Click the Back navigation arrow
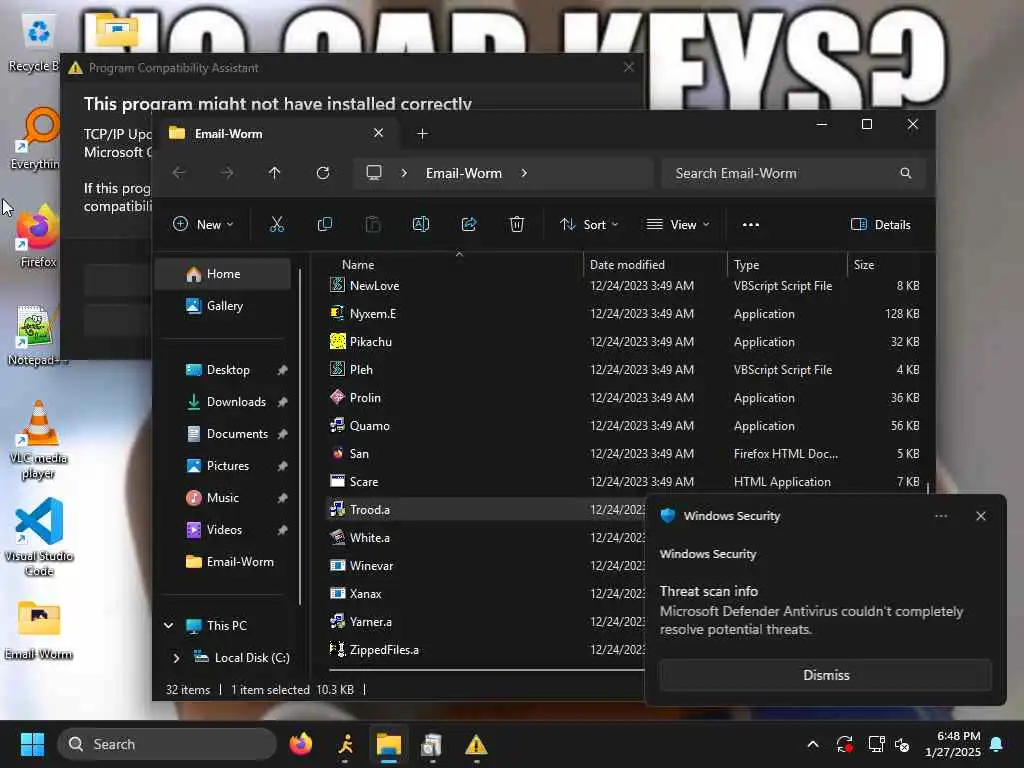Image resolution: width=1024 pixels, height=768 pixels. 178,173
